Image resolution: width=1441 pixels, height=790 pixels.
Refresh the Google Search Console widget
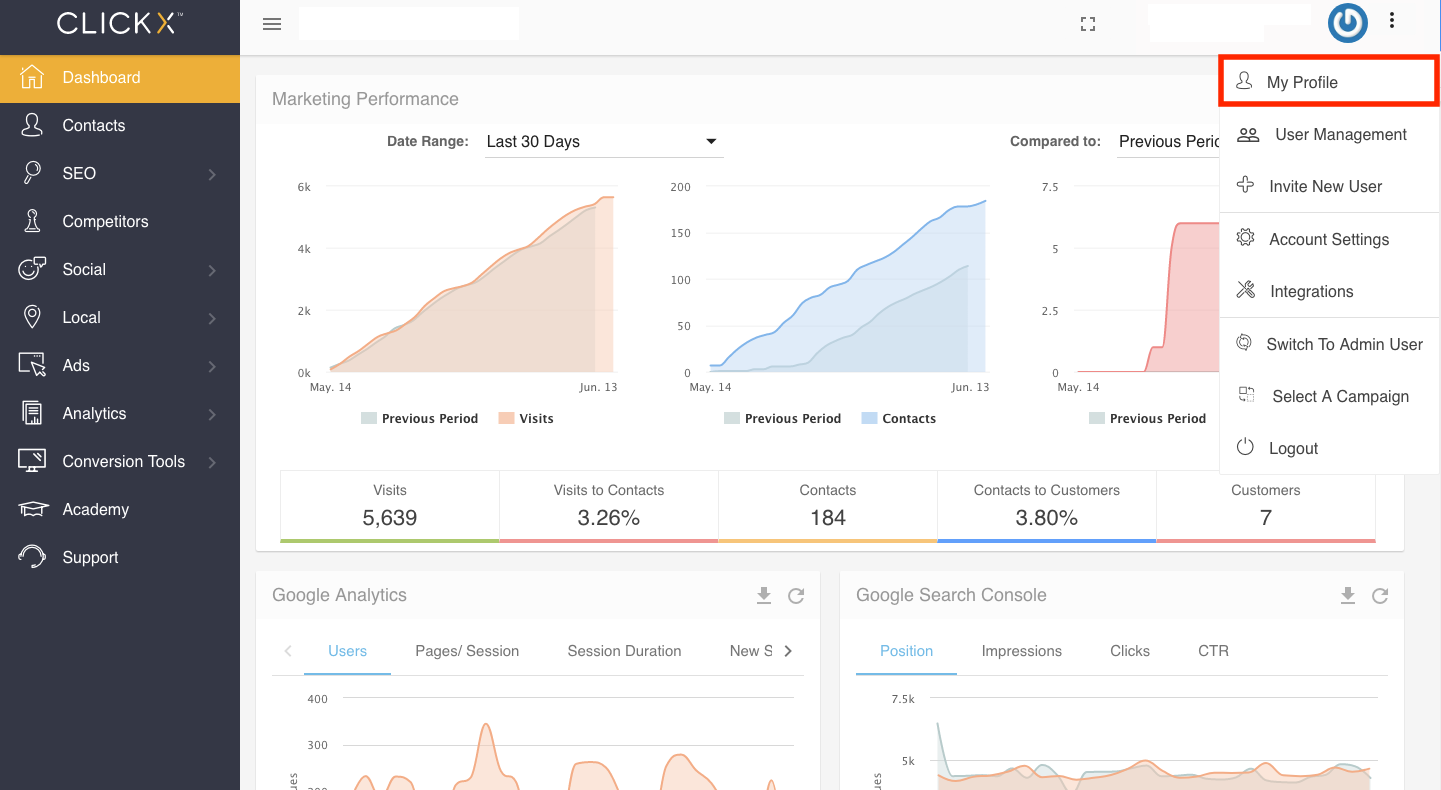point(1380,596)
